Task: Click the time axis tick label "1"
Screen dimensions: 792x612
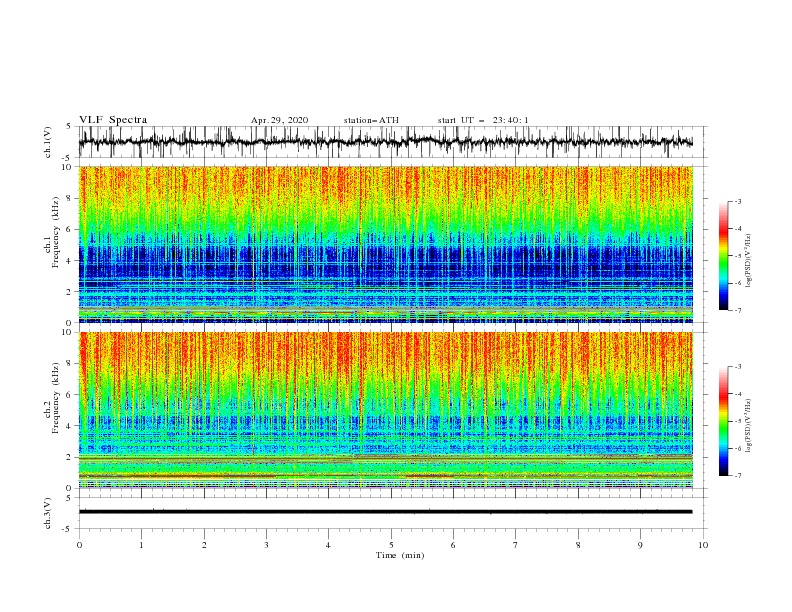Action: coord(141,545)
